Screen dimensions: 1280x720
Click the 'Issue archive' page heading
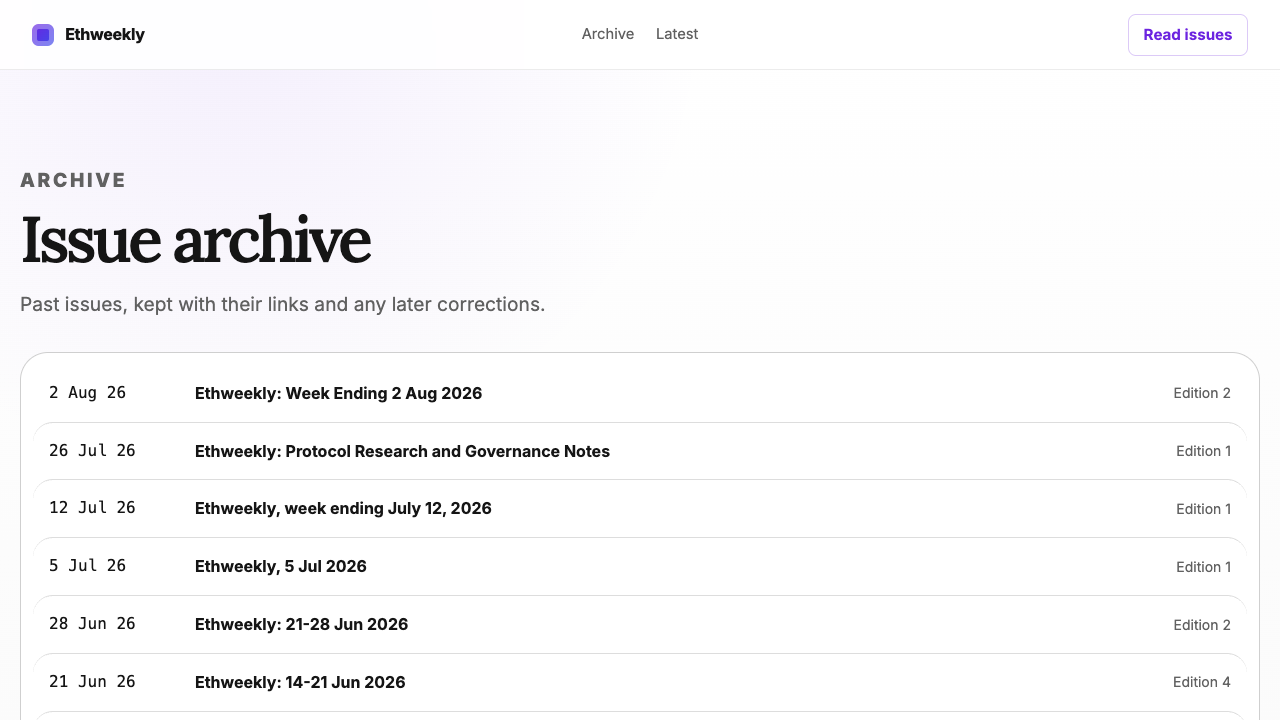click(x=196, y=240)
